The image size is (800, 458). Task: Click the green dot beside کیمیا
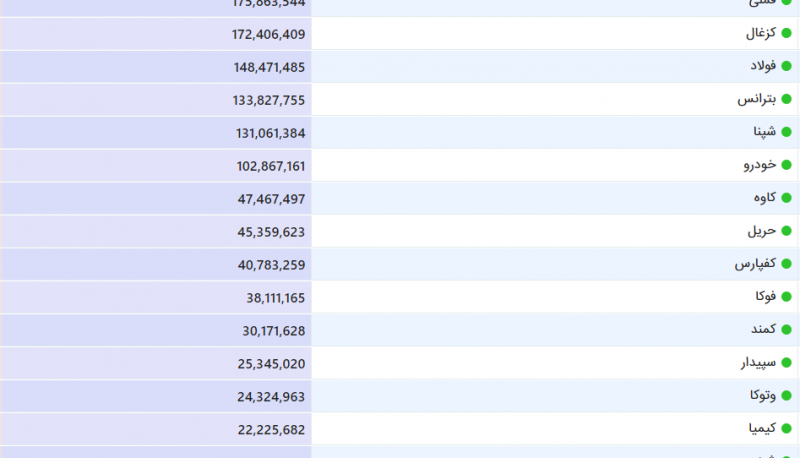tap(786, 428)
